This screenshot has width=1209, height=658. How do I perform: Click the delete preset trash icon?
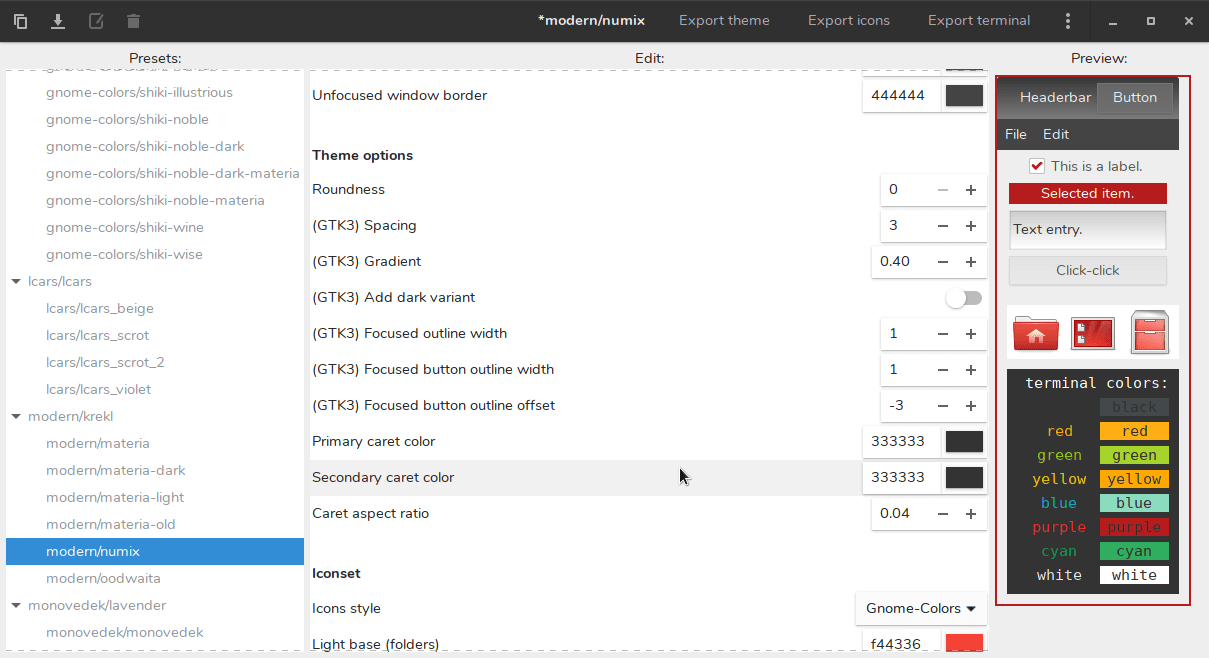pos(134,21)
